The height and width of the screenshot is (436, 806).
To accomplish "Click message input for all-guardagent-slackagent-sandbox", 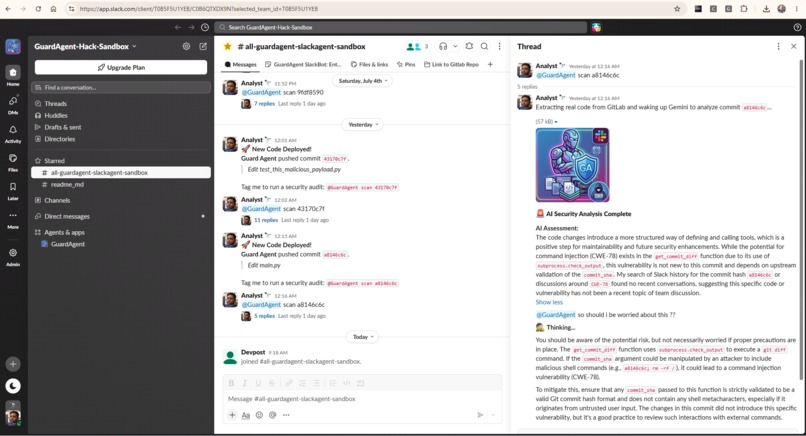I will pyautogui.click(x=362, y=399).
